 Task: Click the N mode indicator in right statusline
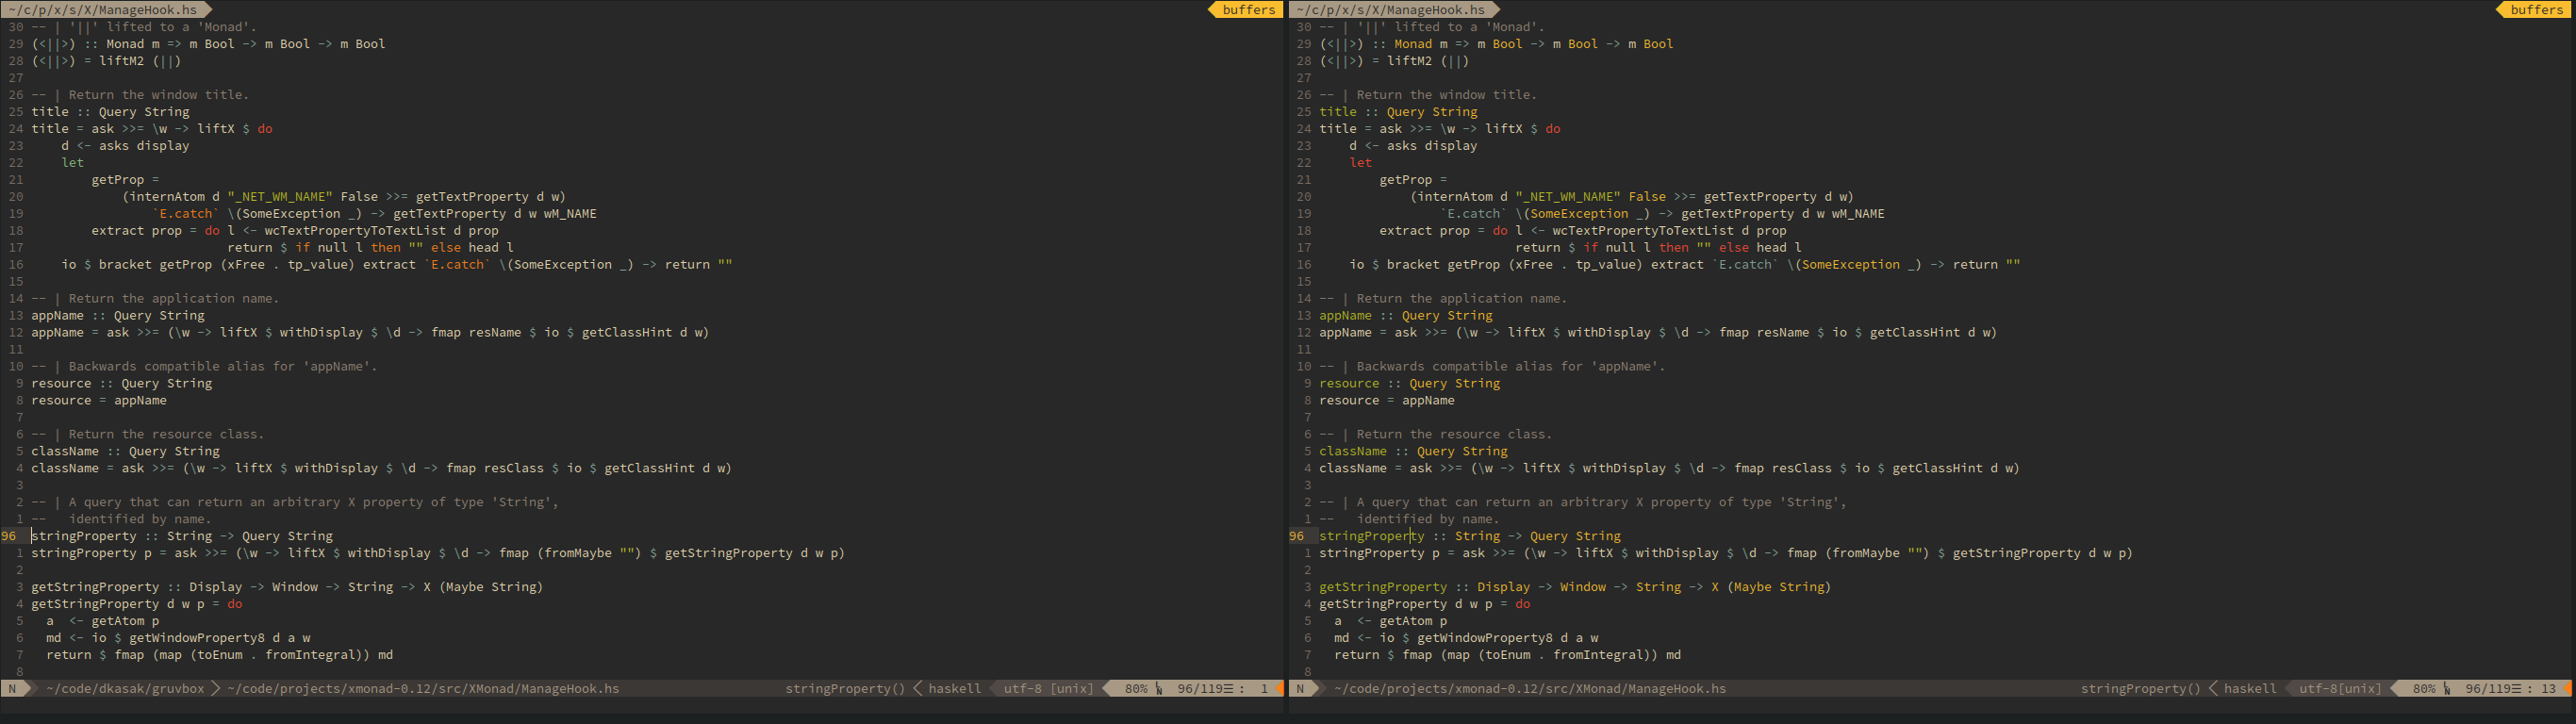[x=1300, y=688]
